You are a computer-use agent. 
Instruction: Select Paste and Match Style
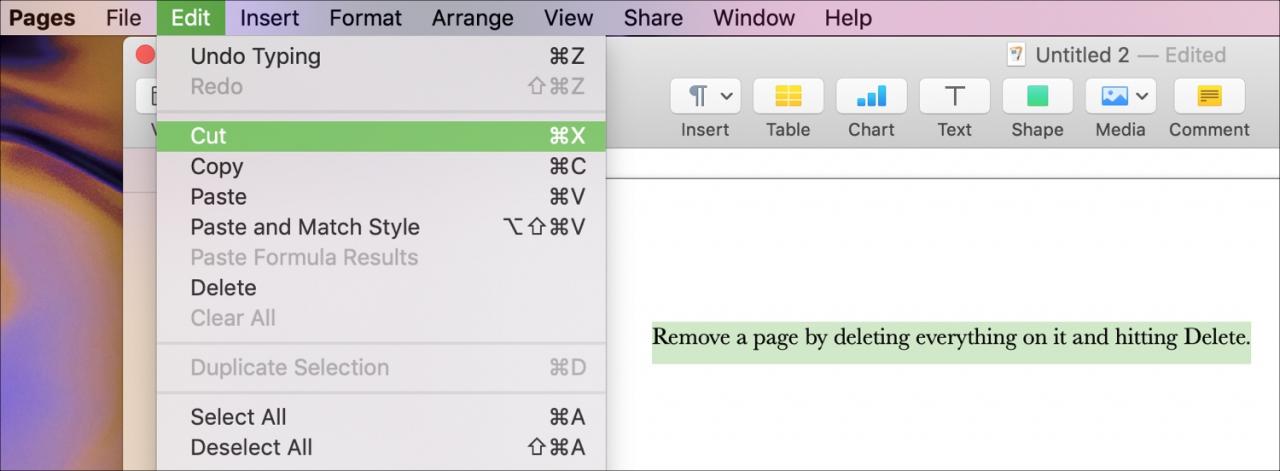381,227
